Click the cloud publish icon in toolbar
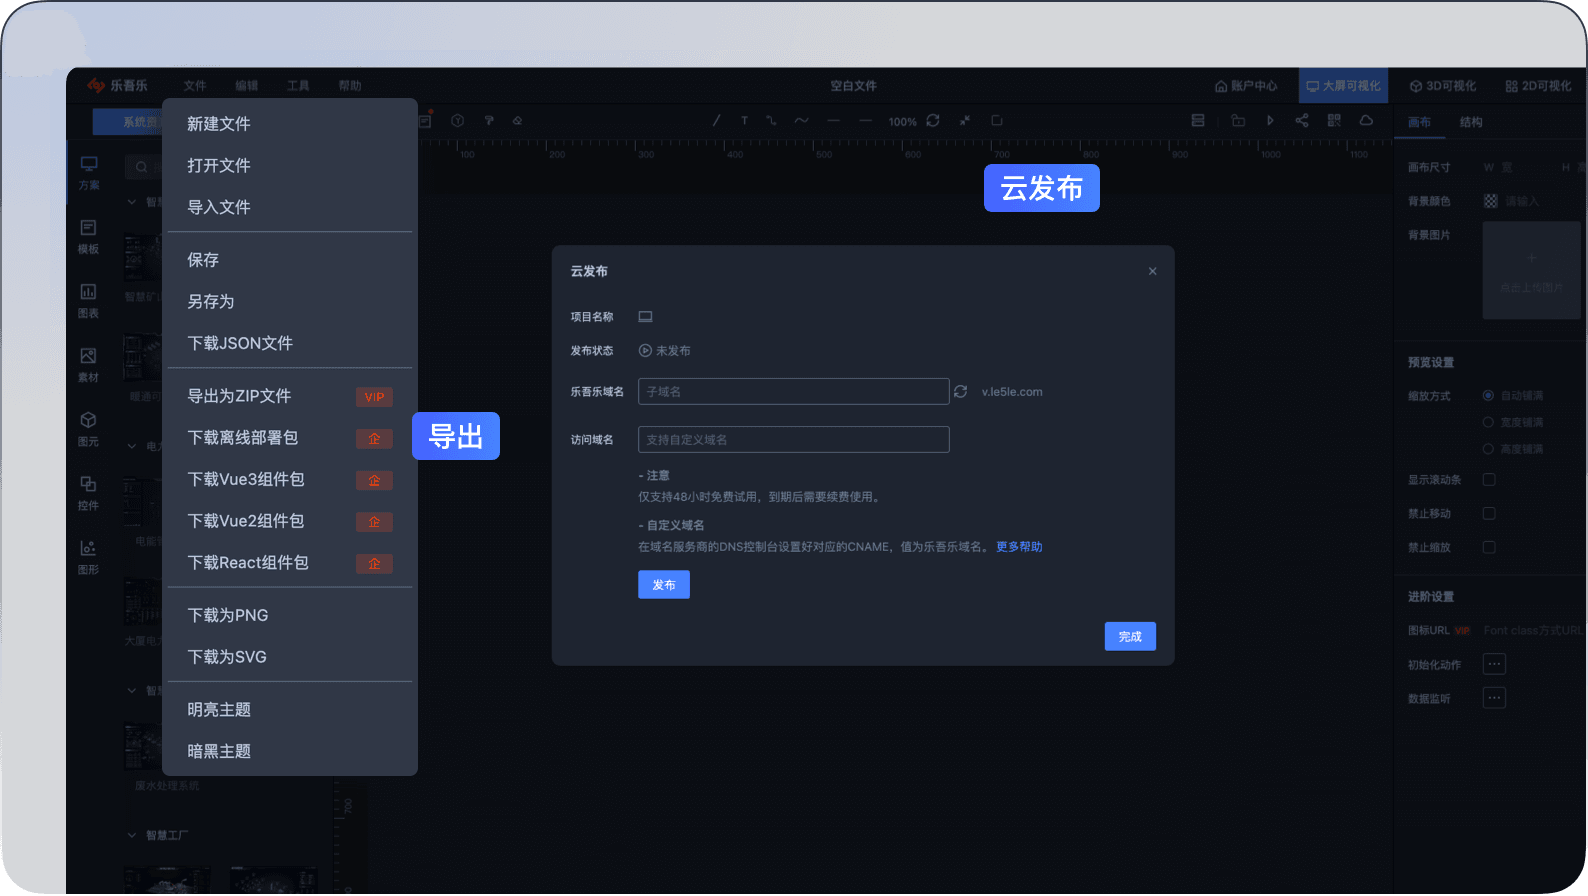1588x896 pixels. pyautogui.click(x=1366, y=121)
